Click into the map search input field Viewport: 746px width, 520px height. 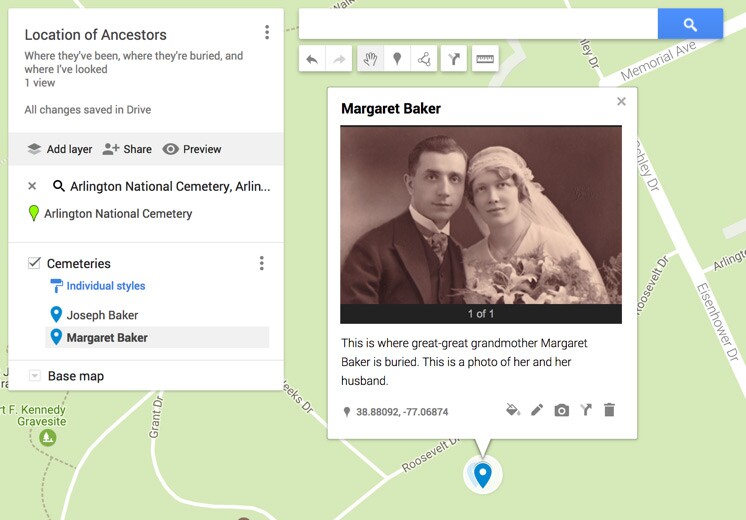click(478, 24)
